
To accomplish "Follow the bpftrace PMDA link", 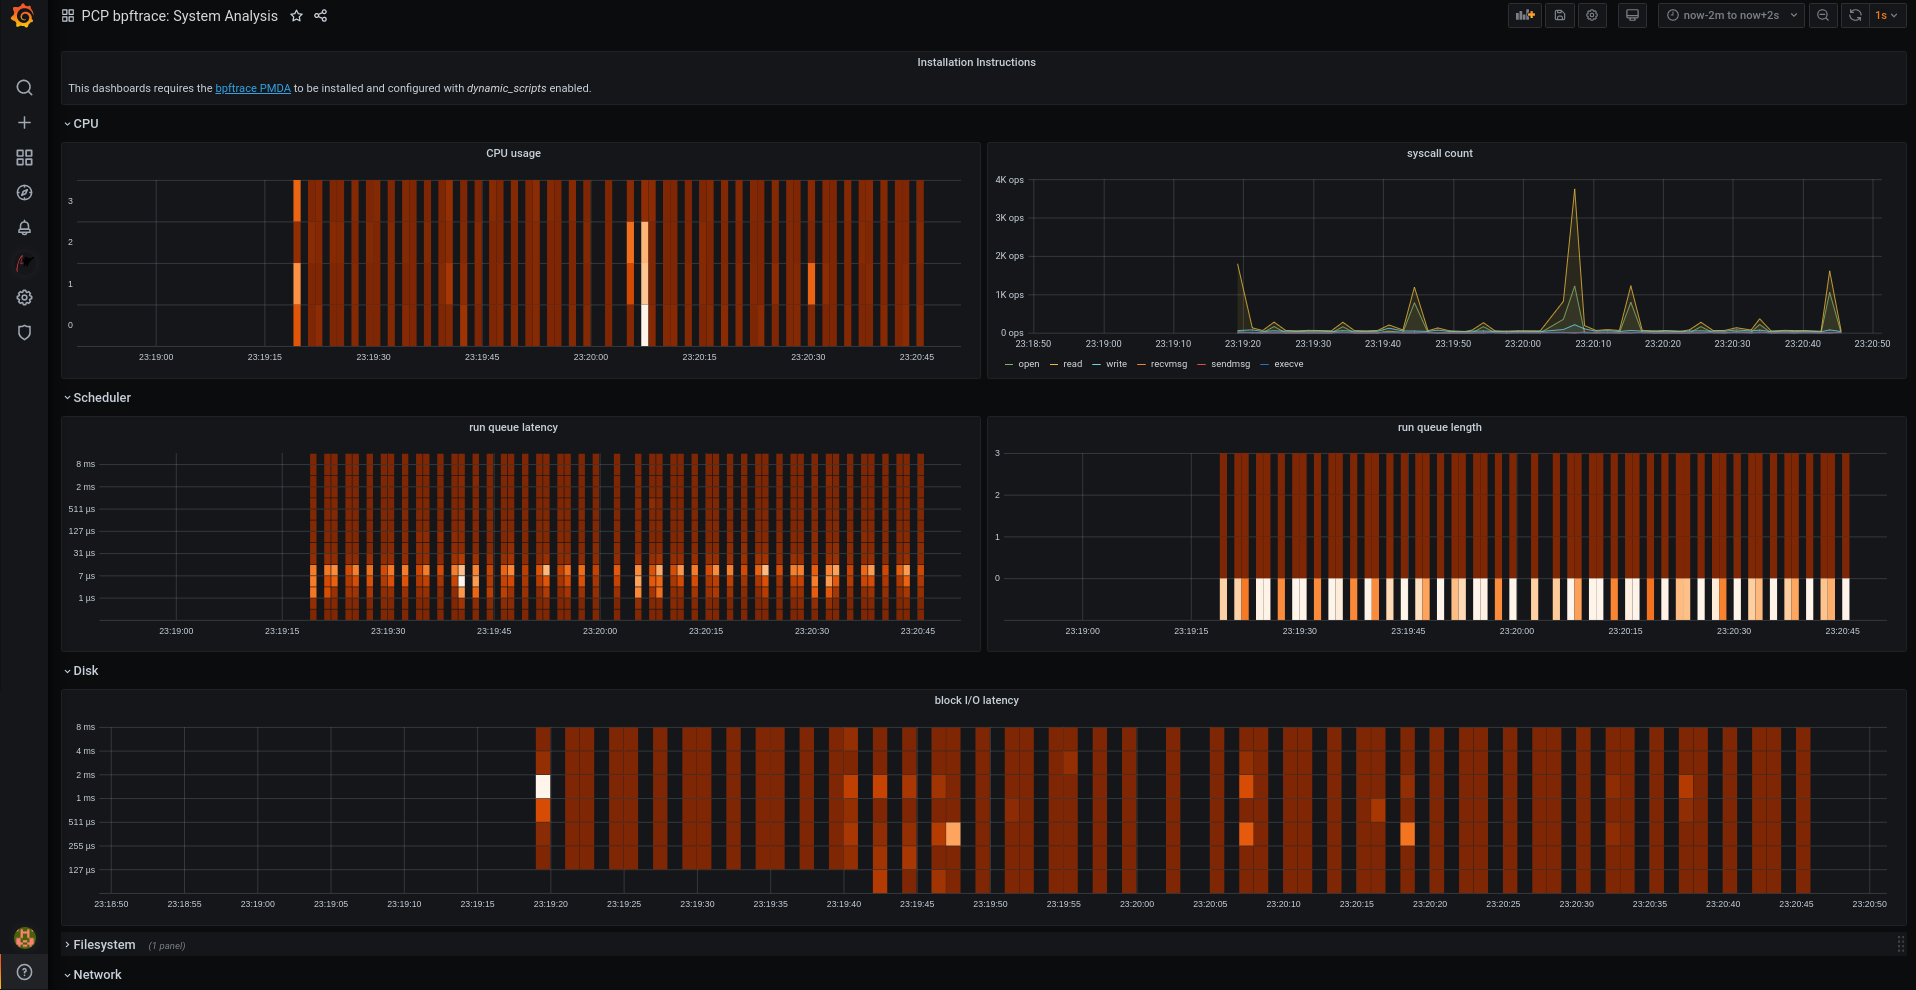I will click(253, 89).
